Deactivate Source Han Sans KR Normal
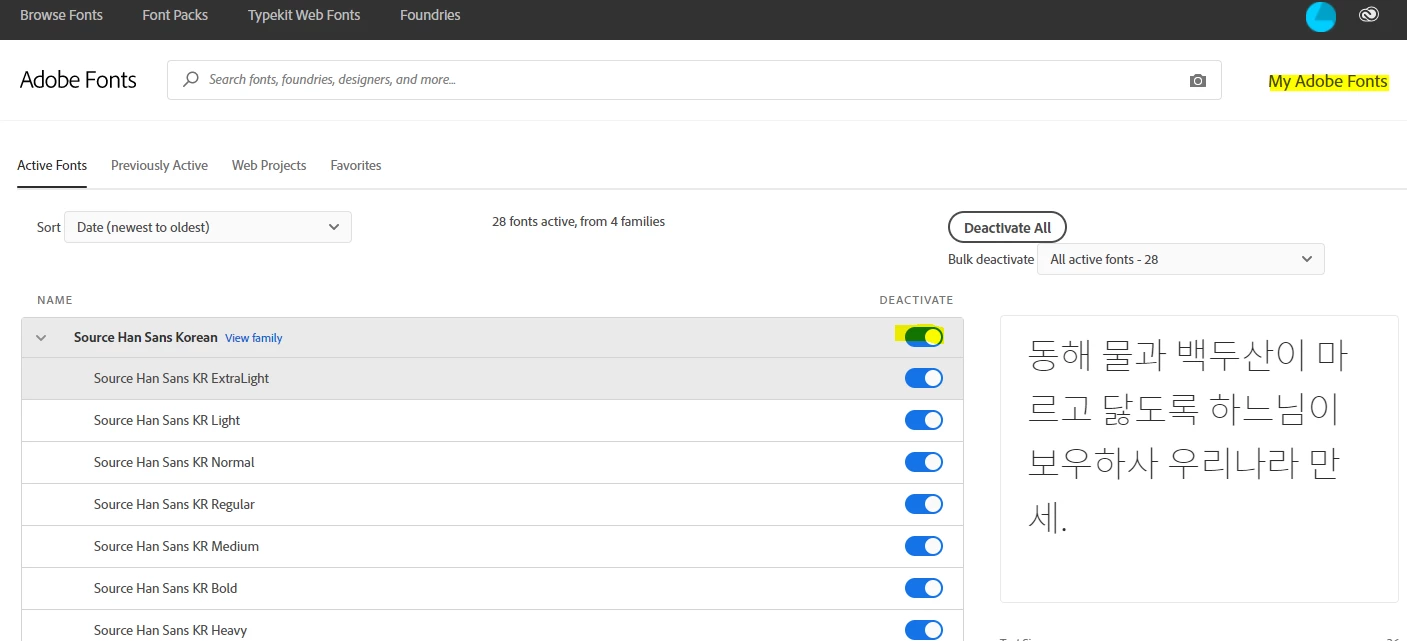 924,462
